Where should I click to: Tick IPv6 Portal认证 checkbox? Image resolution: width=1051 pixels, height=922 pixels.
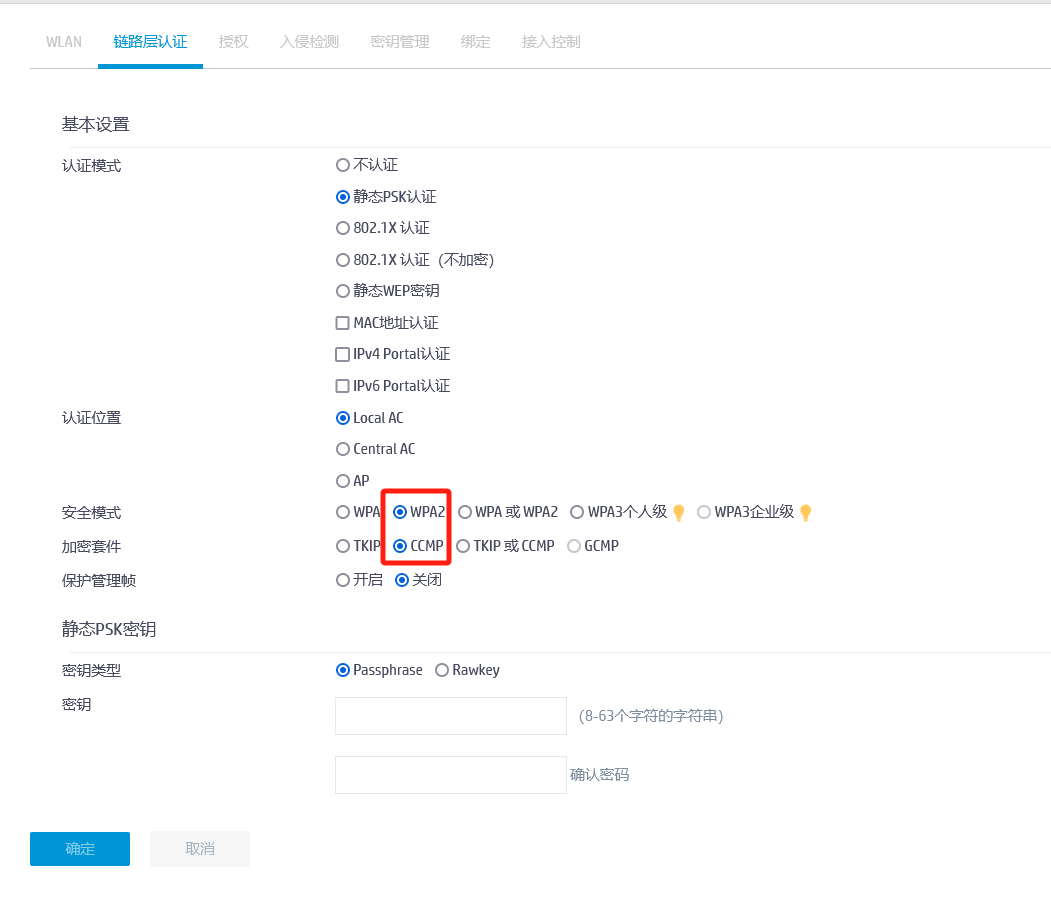343,386
